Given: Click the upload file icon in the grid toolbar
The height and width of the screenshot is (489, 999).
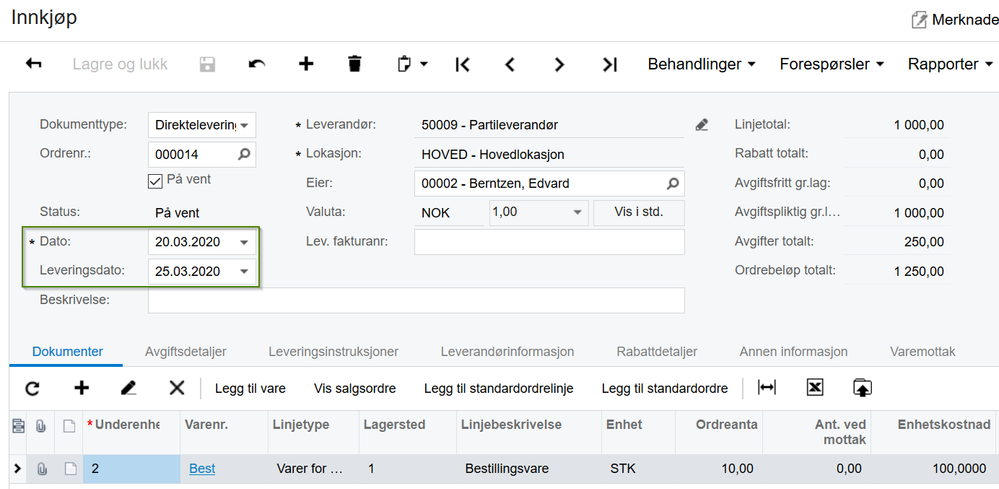Looking at the screenshot, I should pyautogui.click(x=862, y=387).
